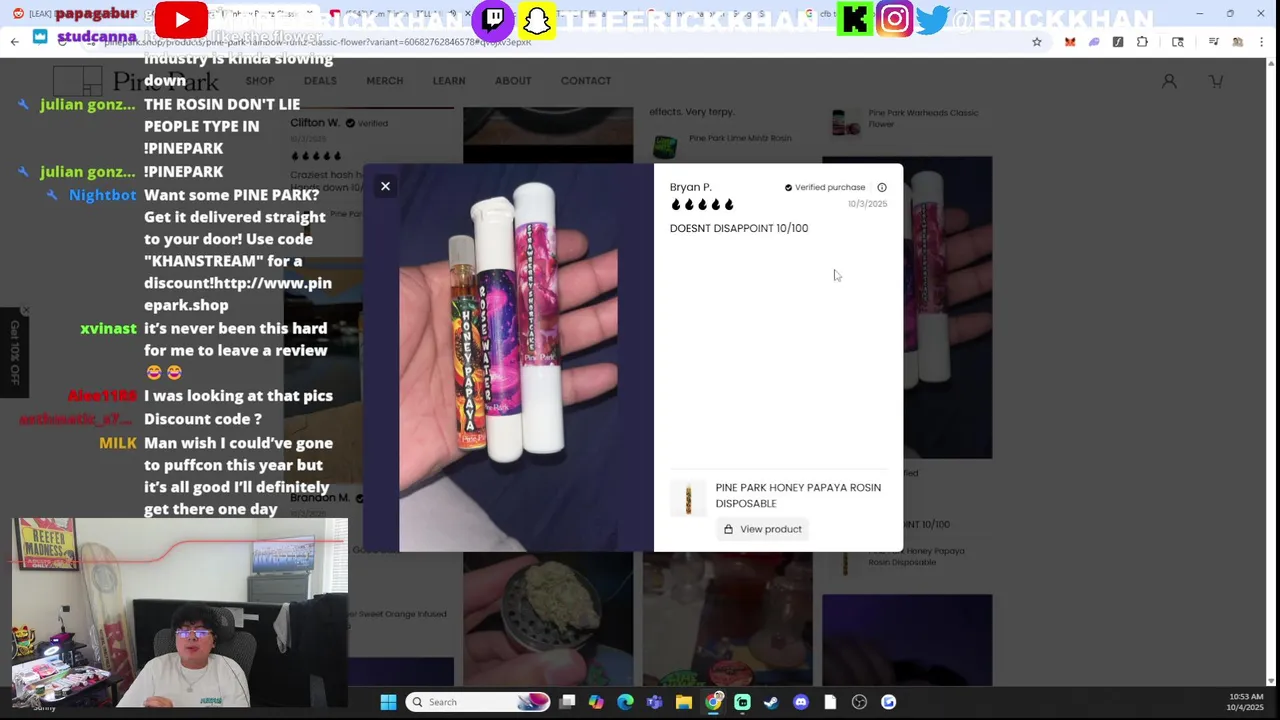The height and width of the screenshot is (720, 1280).
Task: Launch Copilot from the taskbar
Action: point(596,702)
